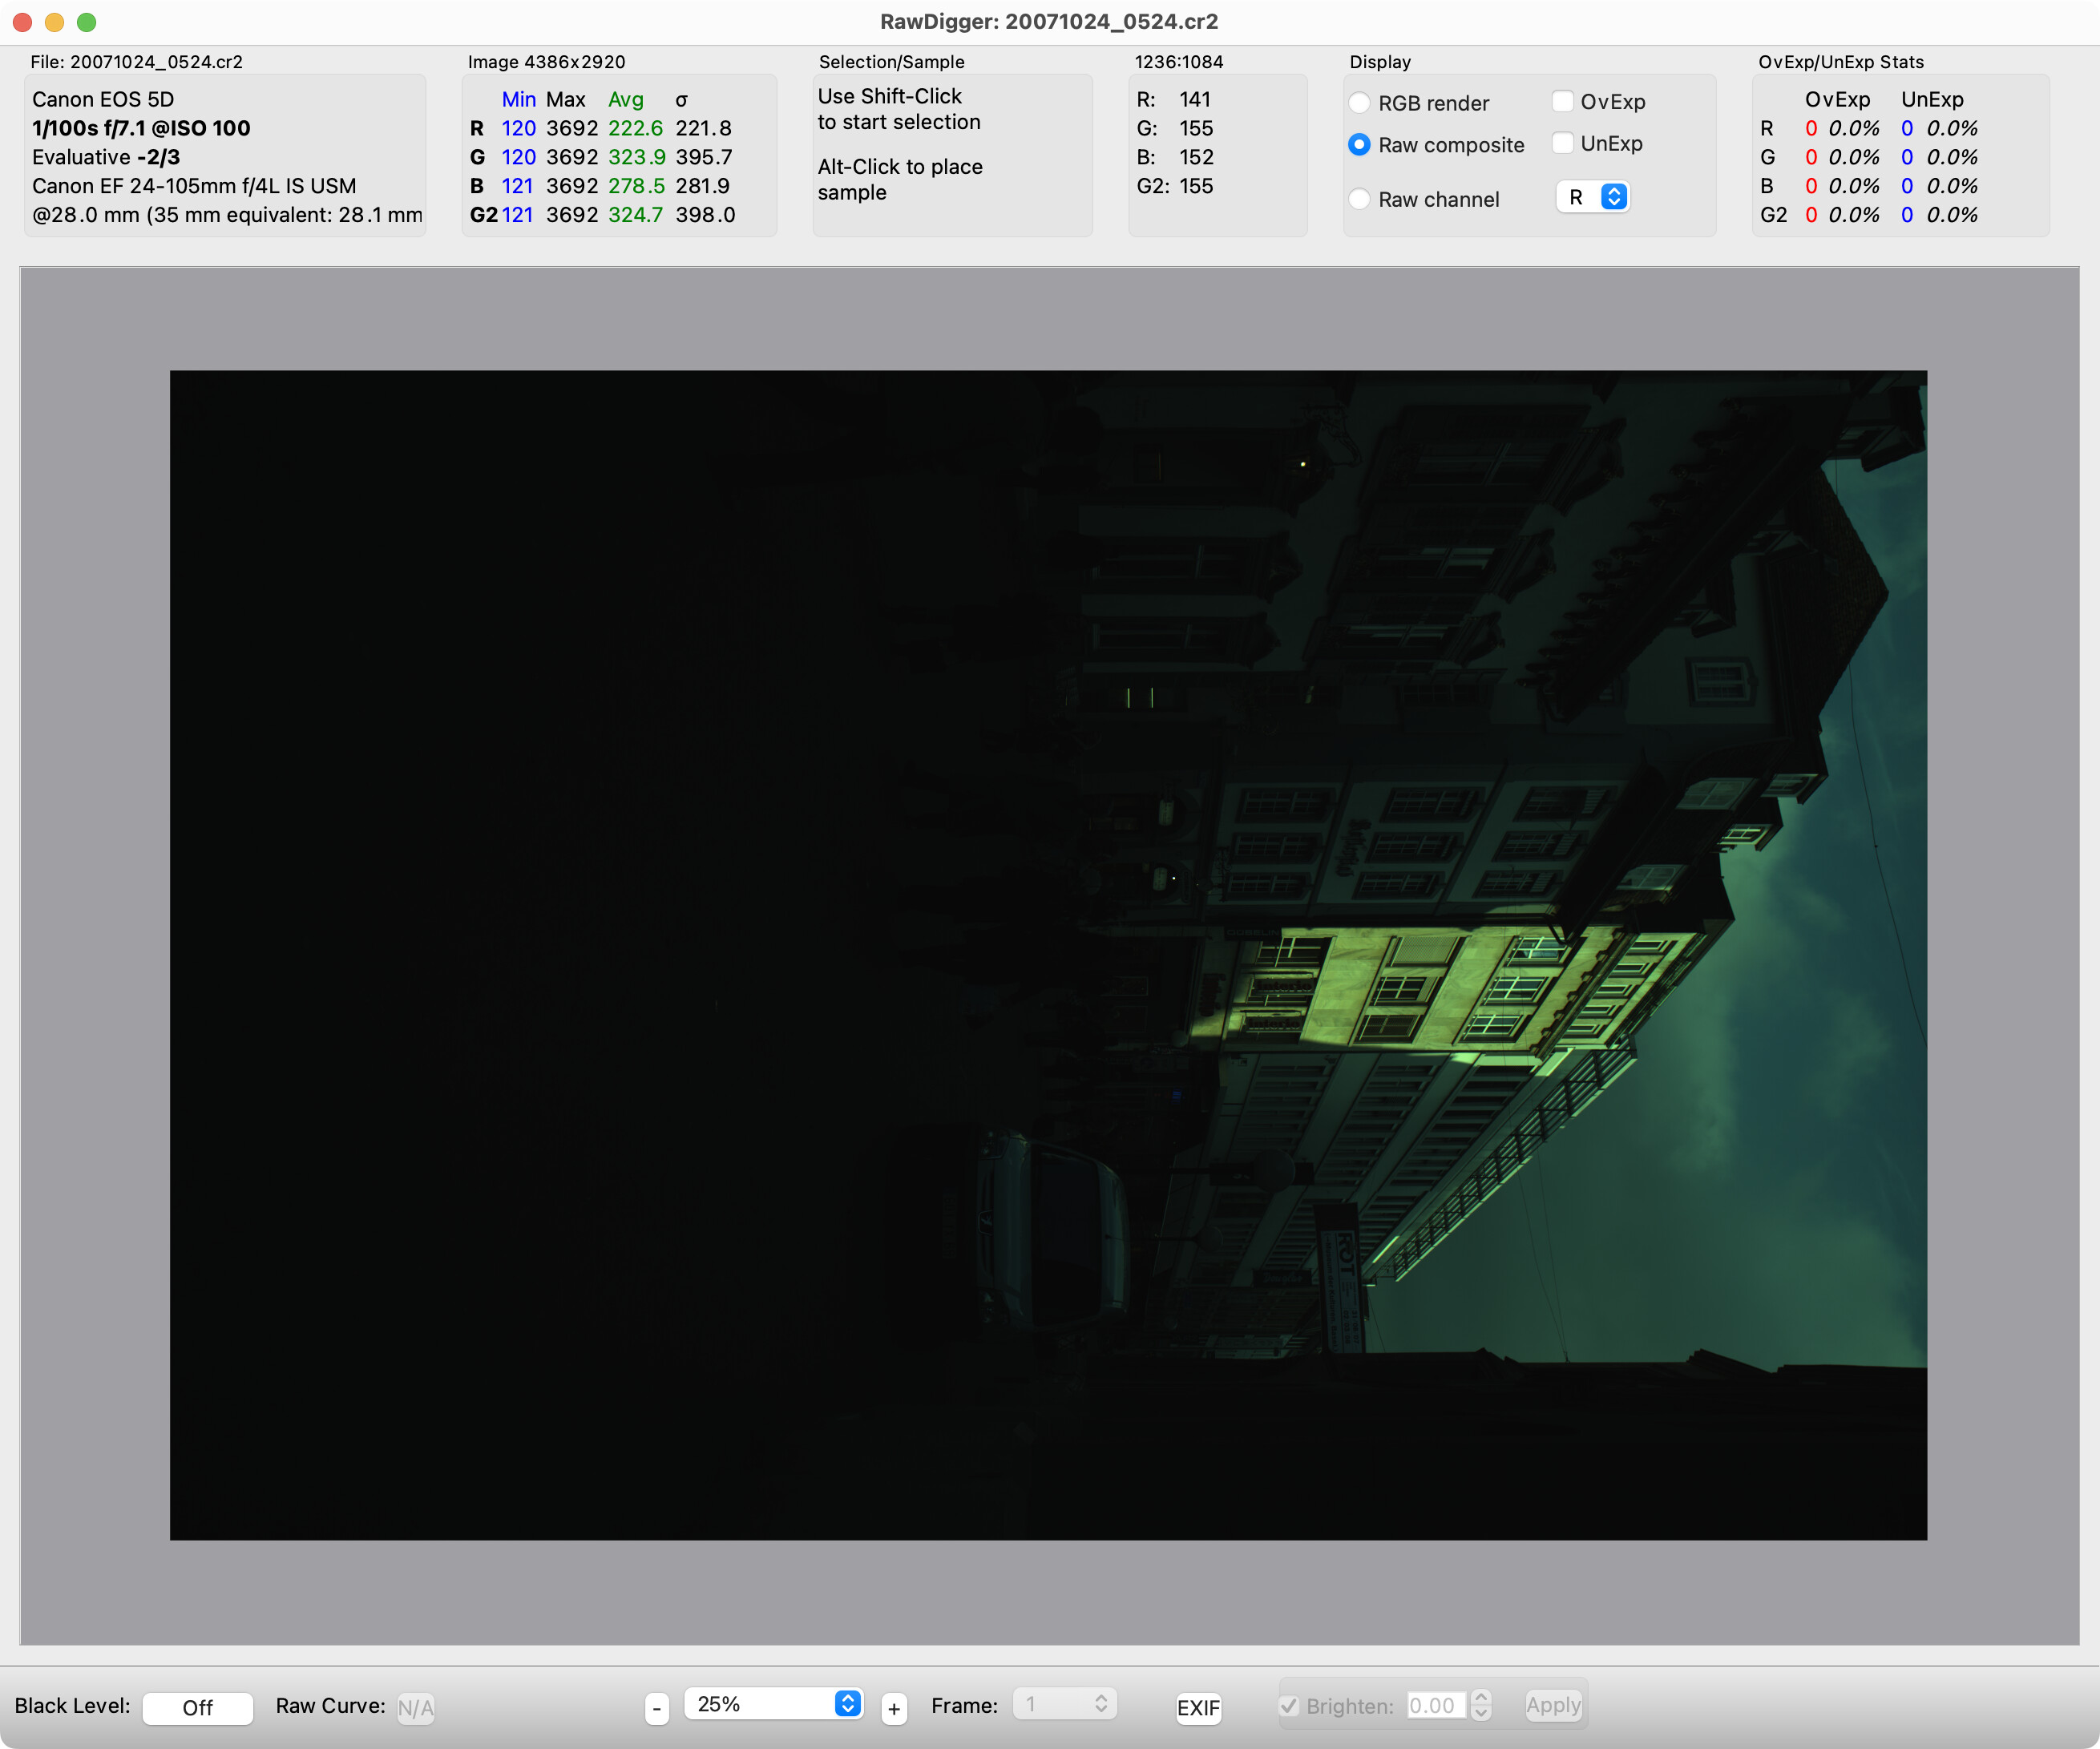Click the Brighten value stepper arrows
The width and height of the screenshot is (2100, 1749).
tap(1482, 1706)
